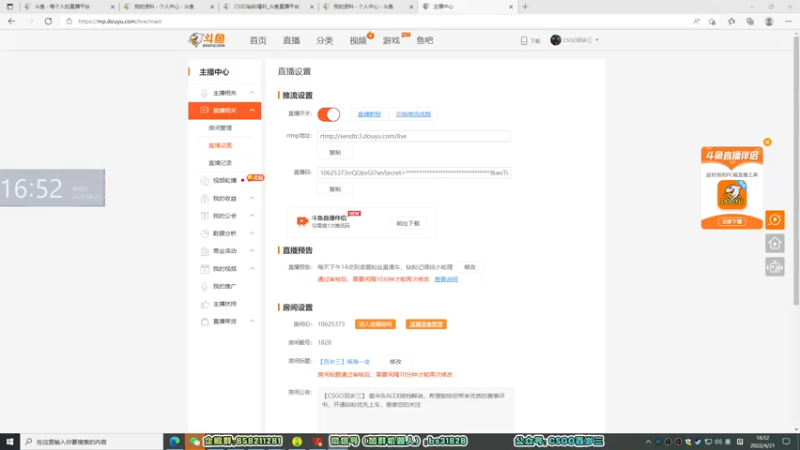
Task: Click the 直播相关 play icon
Action: click(x=204, y=110)
